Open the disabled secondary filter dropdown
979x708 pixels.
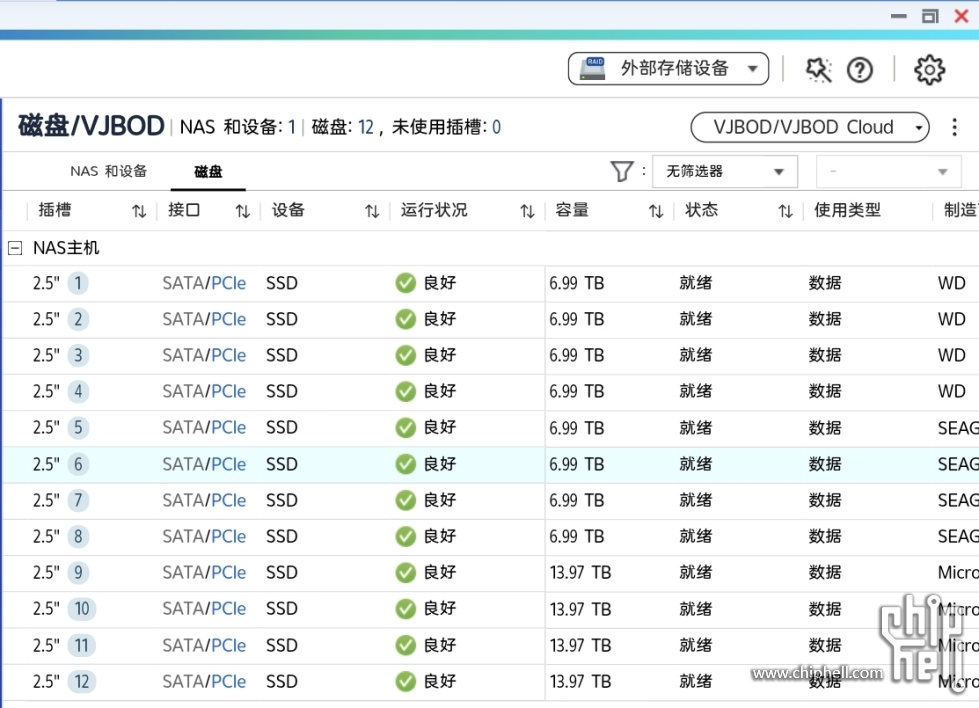(x=887, y=172)
